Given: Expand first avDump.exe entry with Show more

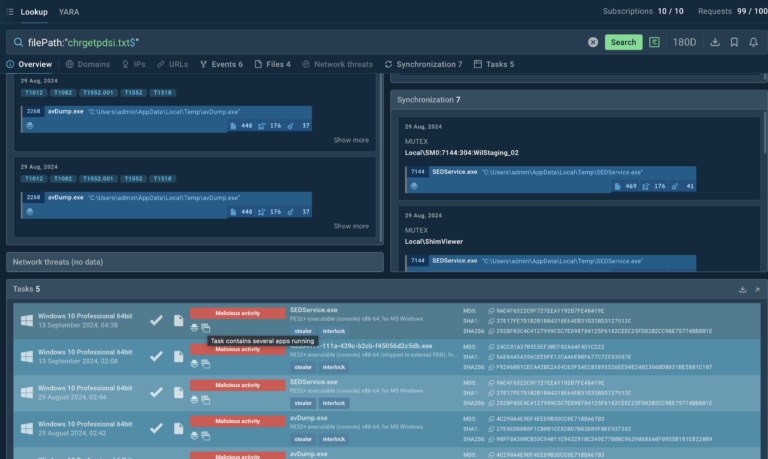Looking at the screenshot, I should 351,140.
